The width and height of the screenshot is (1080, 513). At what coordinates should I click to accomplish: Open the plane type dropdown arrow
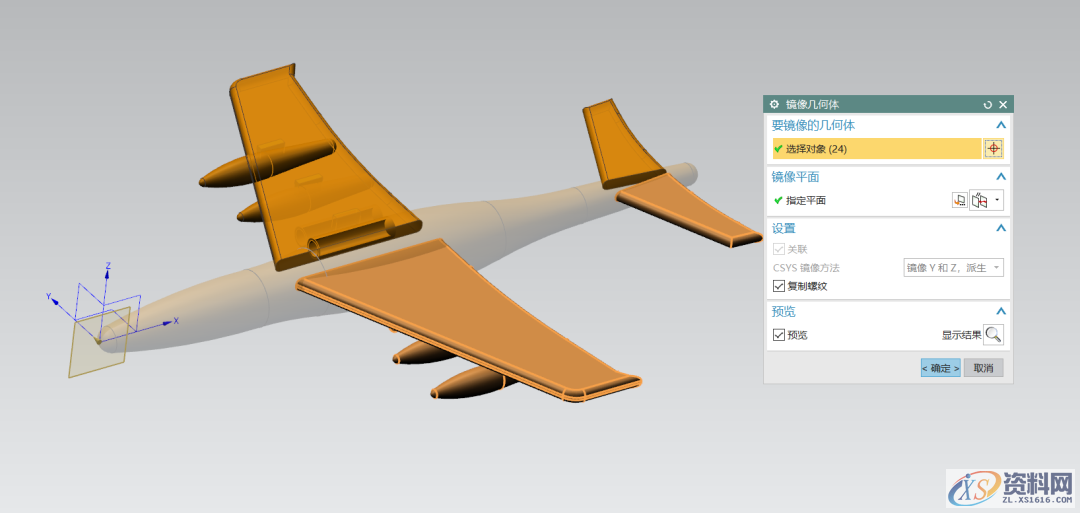[997, 200]
